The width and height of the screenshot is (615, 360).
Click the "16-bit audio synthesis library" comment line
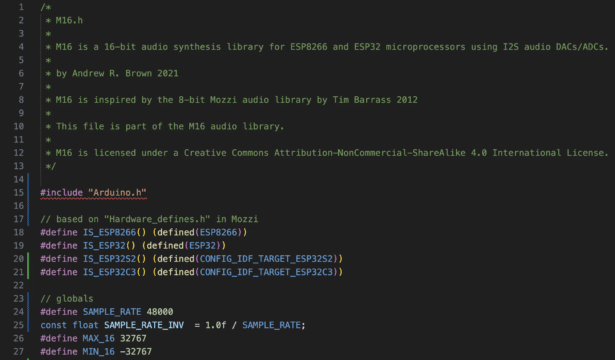327,47
